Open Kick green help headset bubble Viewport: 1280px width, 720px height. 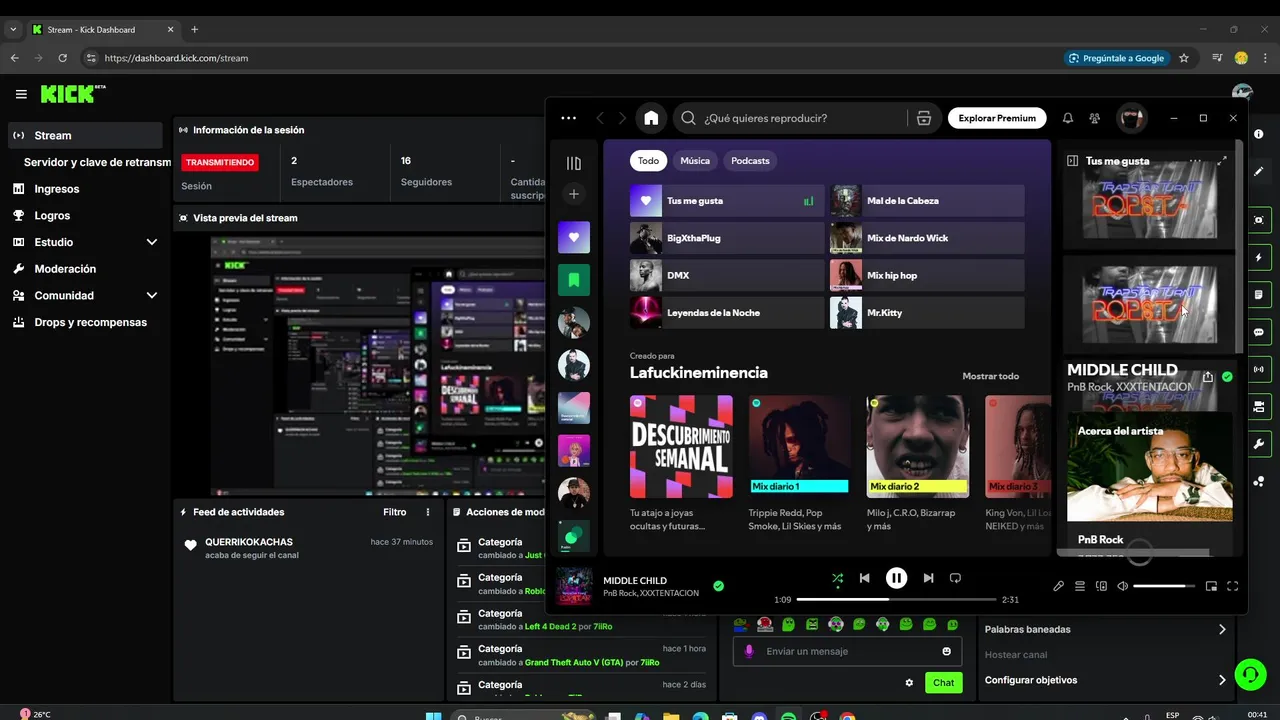pos(1250,675)
